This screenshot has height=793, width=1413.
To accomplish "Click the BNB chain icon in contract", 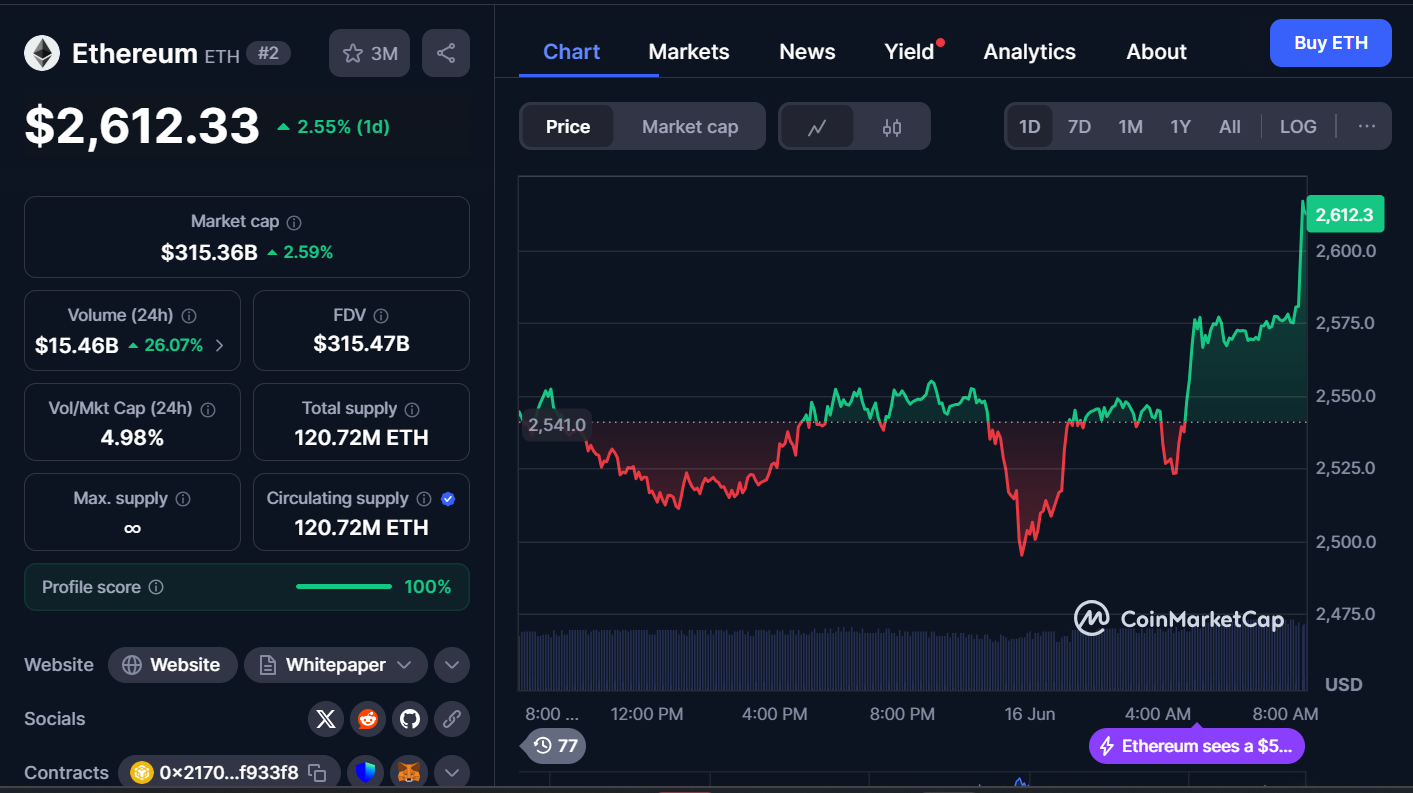I will point(142,772).
